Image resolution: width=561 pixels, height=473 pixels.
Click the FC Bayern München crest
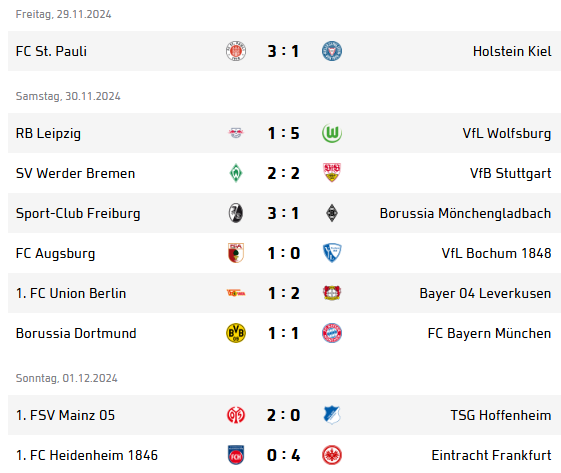[332, 333]
